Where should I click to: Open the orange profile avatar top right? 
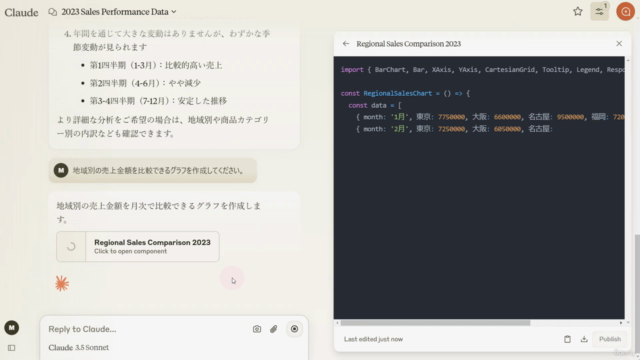point(625,11)
